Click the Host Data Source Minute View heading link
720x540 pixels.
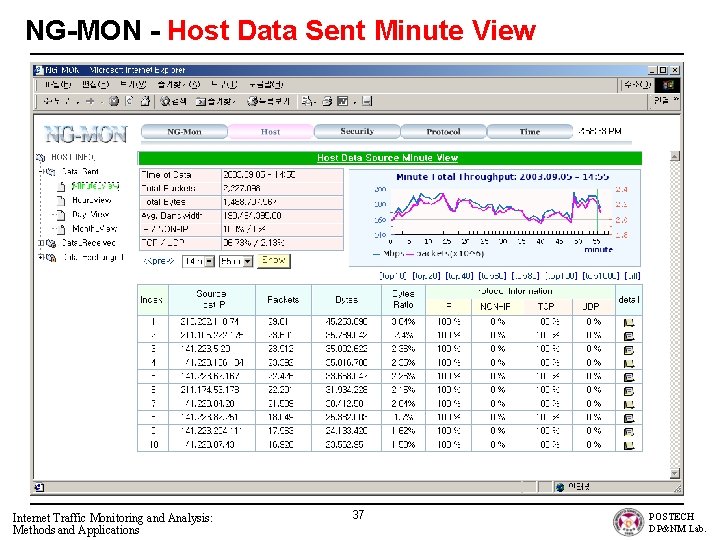pos(387,158)
